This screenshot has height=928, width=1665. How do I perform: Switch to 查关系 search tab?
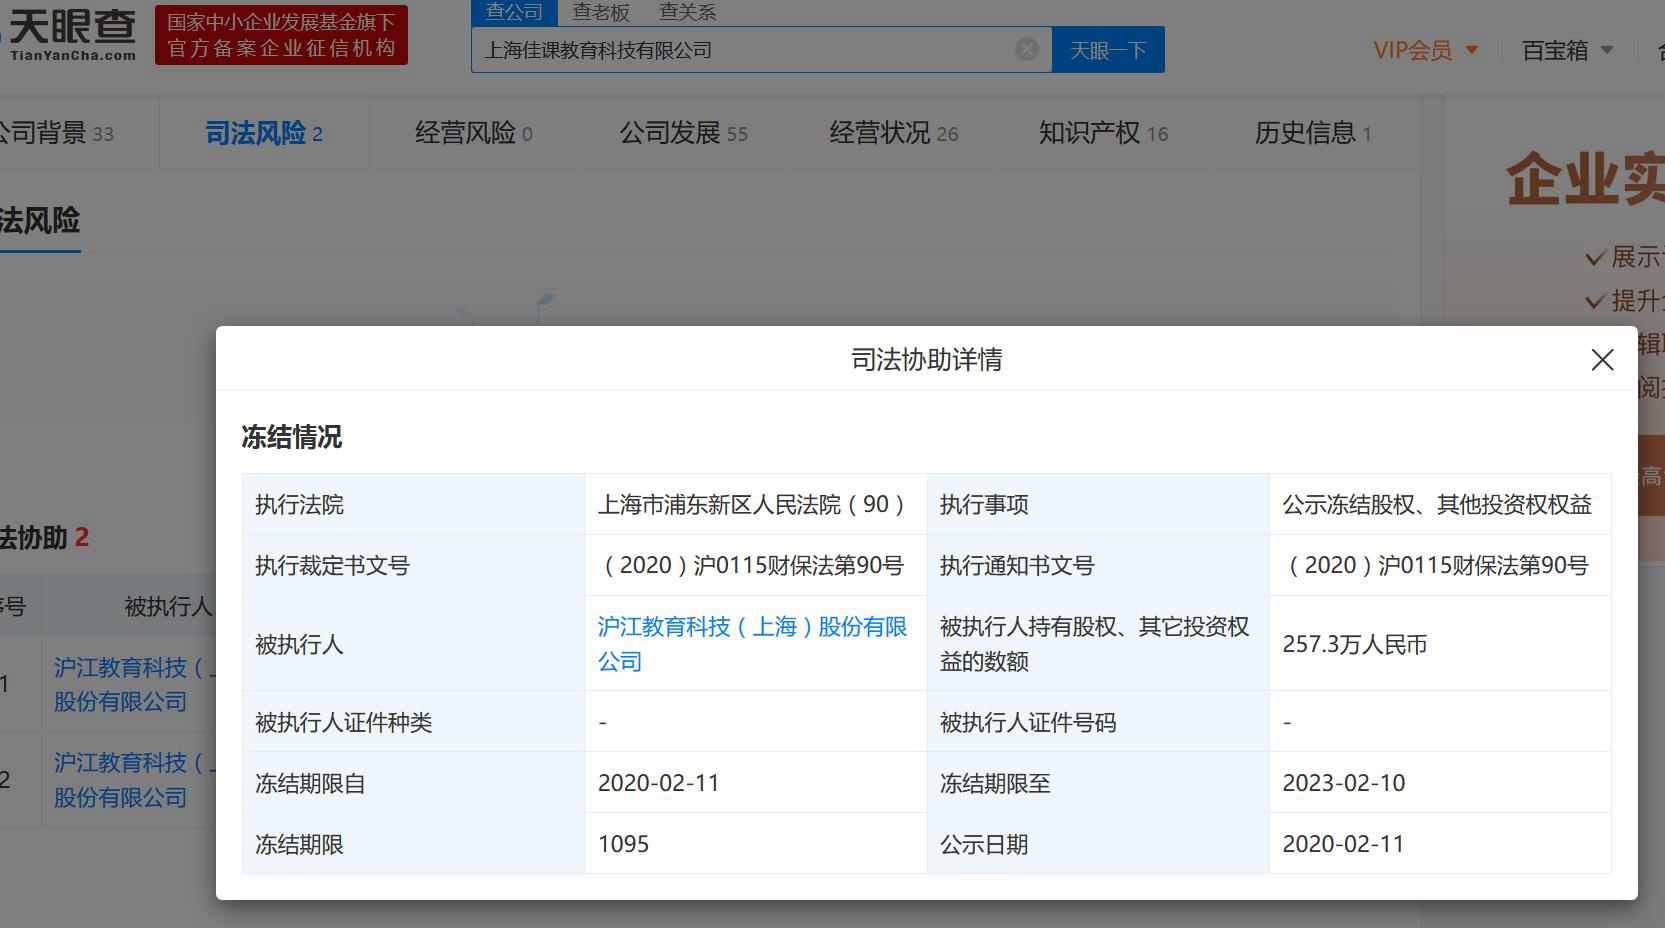688,12
